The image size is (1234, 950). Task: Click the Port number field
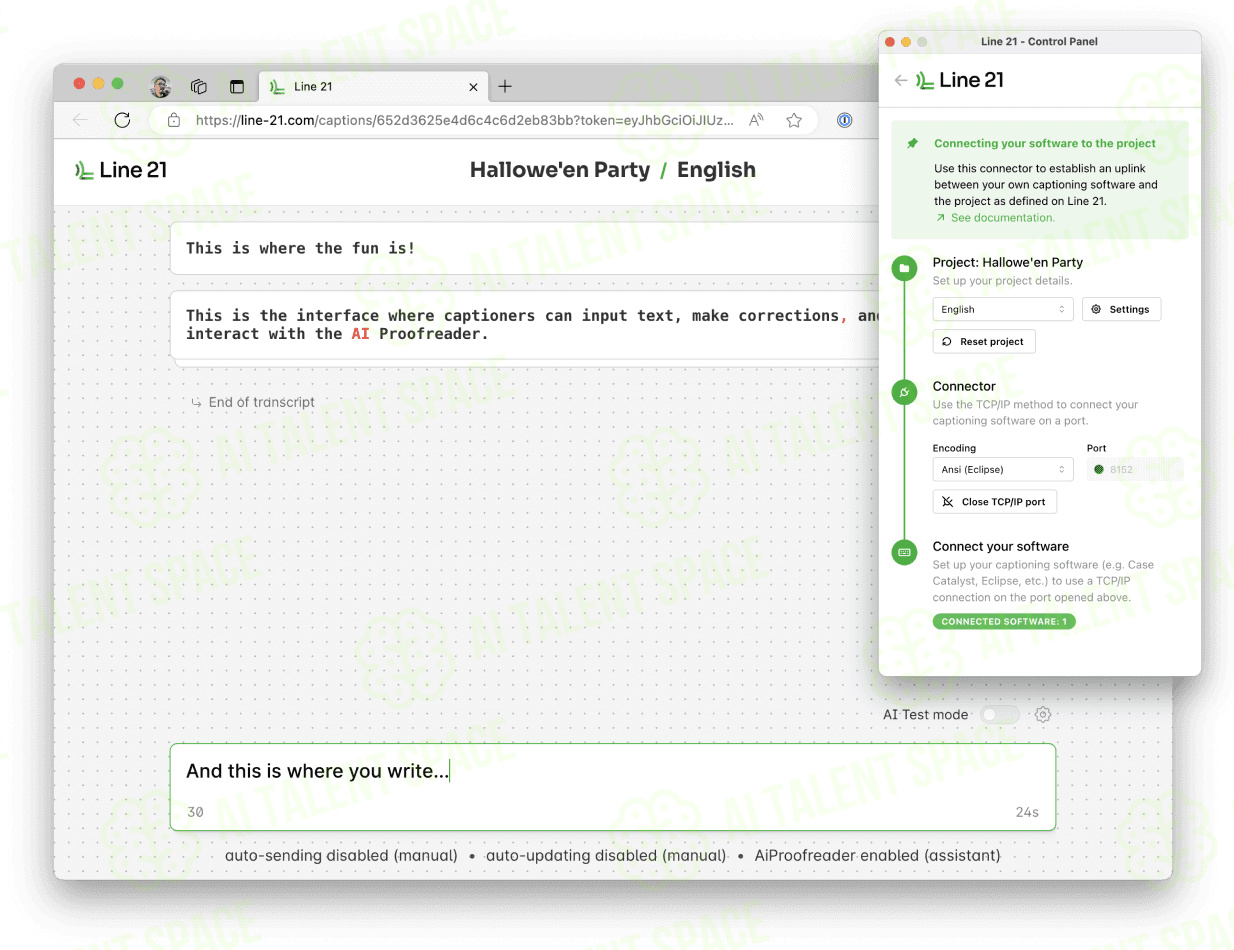click(1134, 469)
